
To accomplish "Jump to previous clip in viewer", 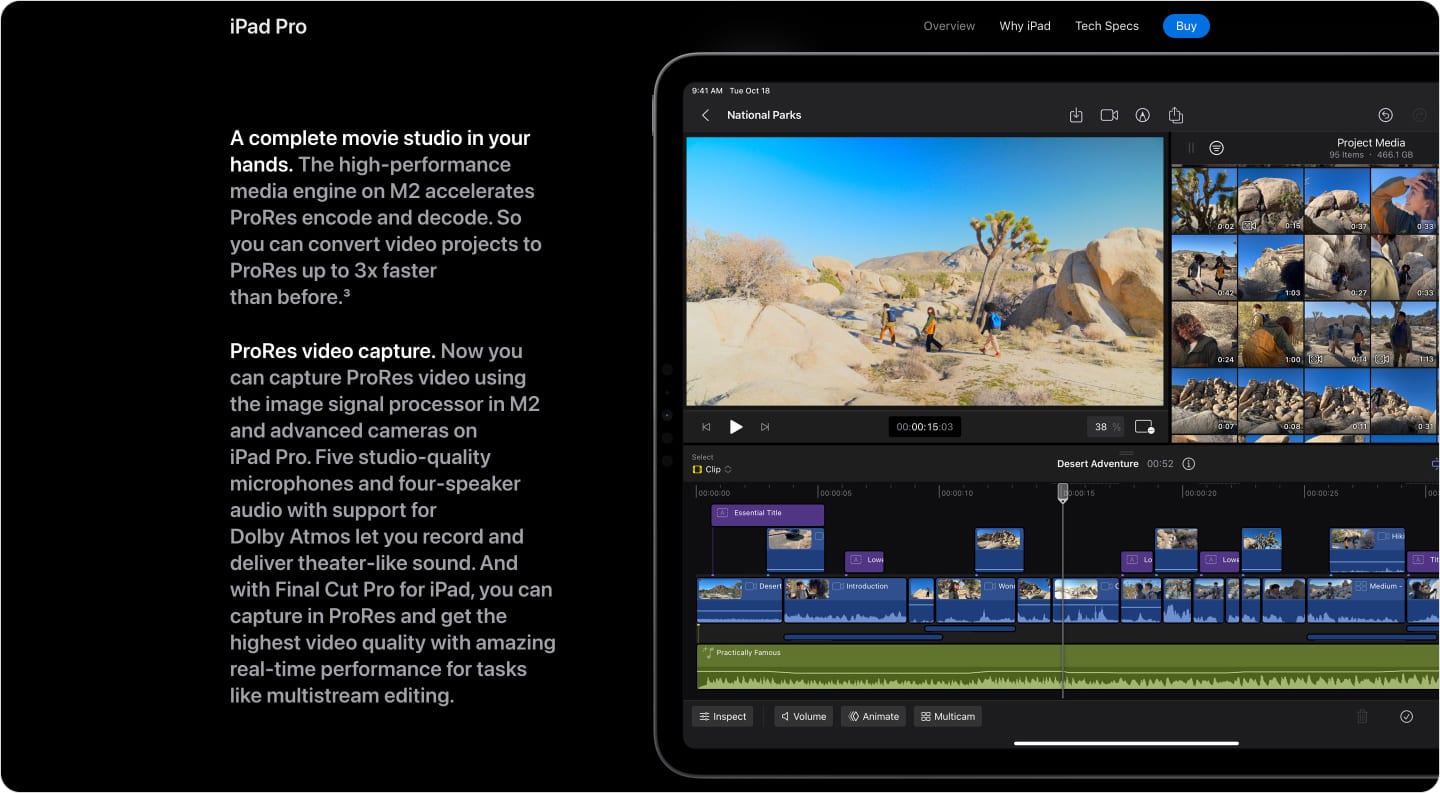I will (706, 427).
